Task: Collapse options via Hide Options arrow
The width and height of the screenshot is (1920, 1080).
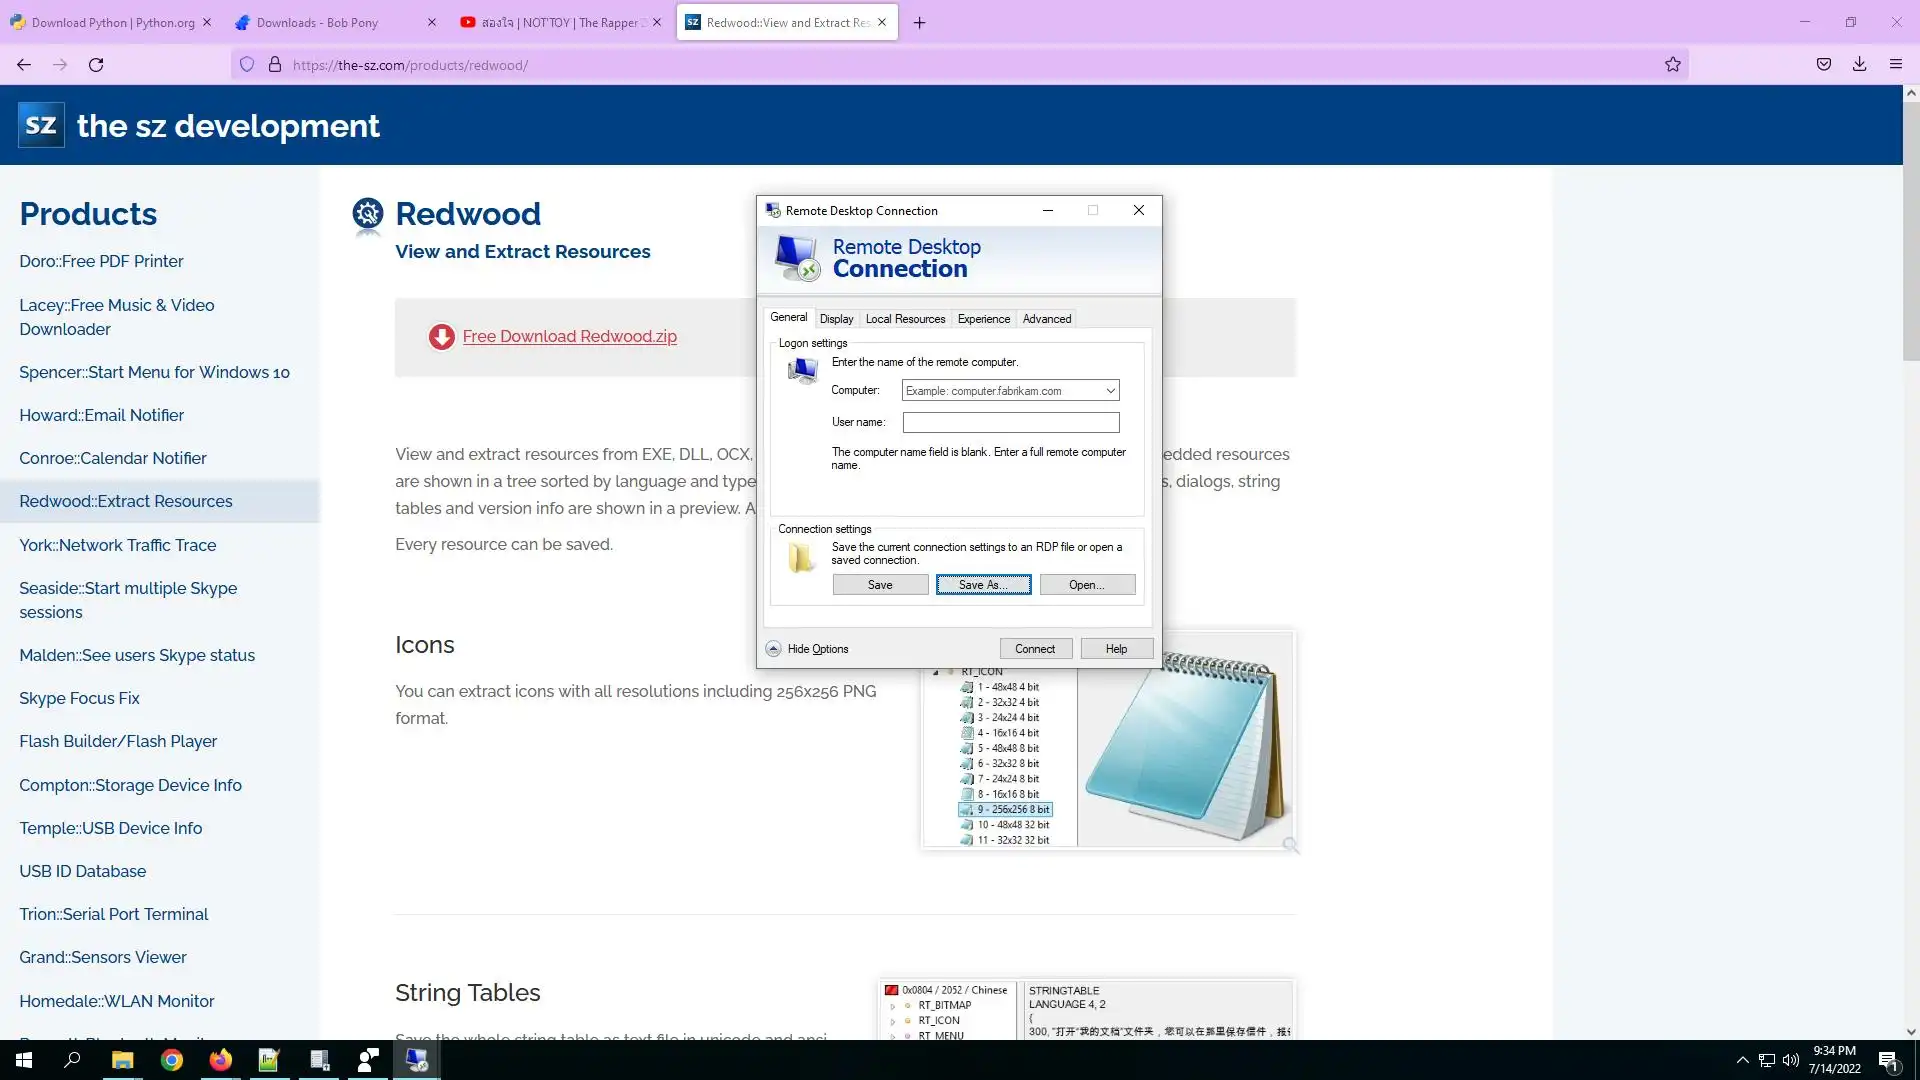Action: pos(773,649)
